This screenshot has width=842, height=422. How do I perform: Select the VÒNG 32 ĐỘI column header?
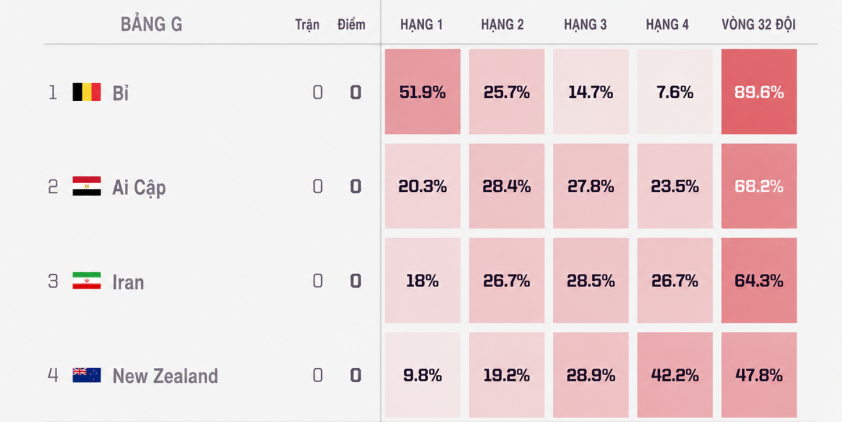click(758, 24)
